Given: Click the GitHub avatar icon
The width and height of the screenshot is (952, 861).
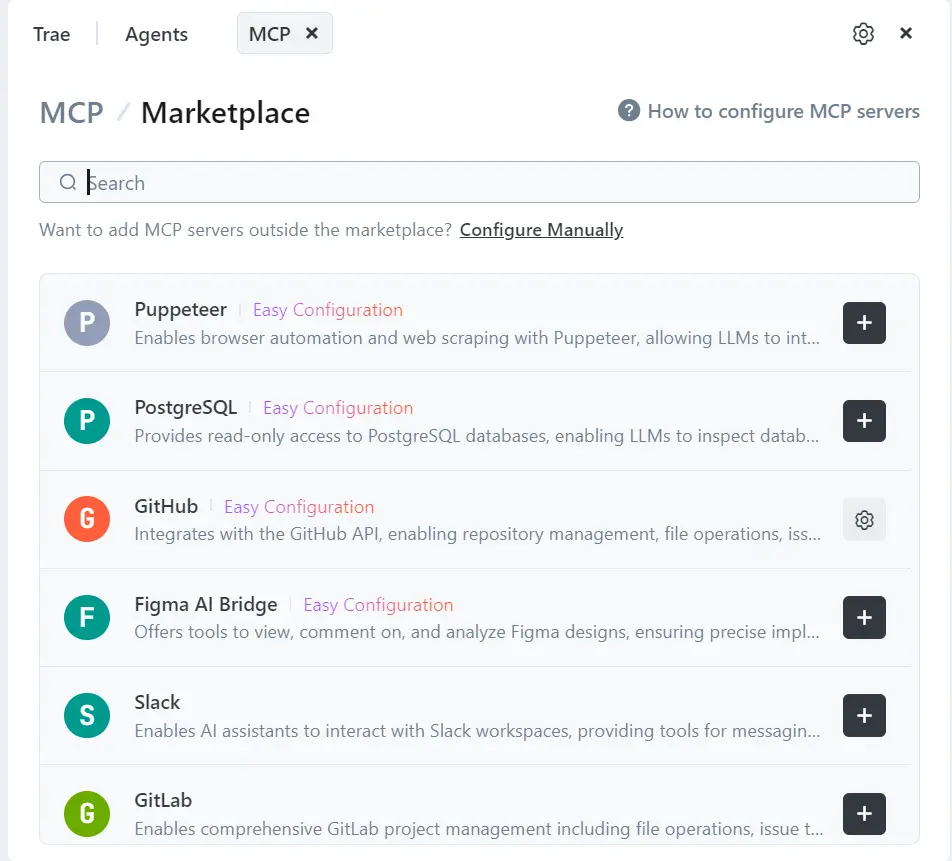Looking at the screenshot, I should [x=87, y=519].
